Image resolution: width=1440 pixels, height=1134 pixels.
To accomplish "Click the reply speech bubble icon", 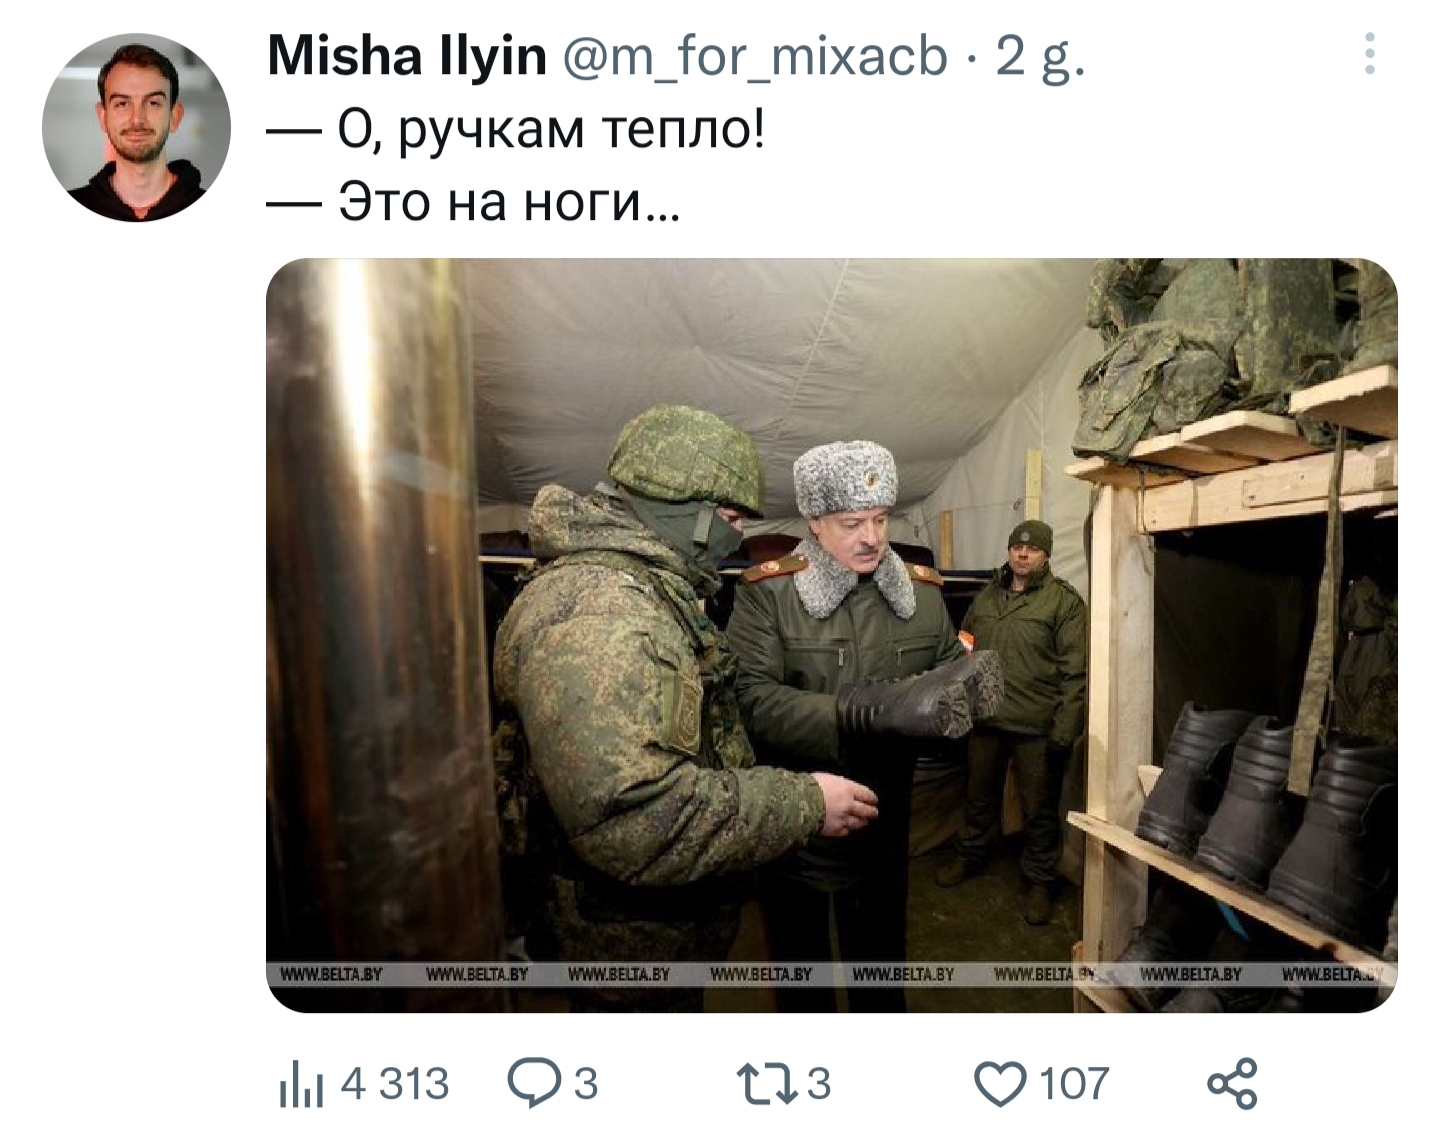I will pyautogui.click(x=534, y=1083).
